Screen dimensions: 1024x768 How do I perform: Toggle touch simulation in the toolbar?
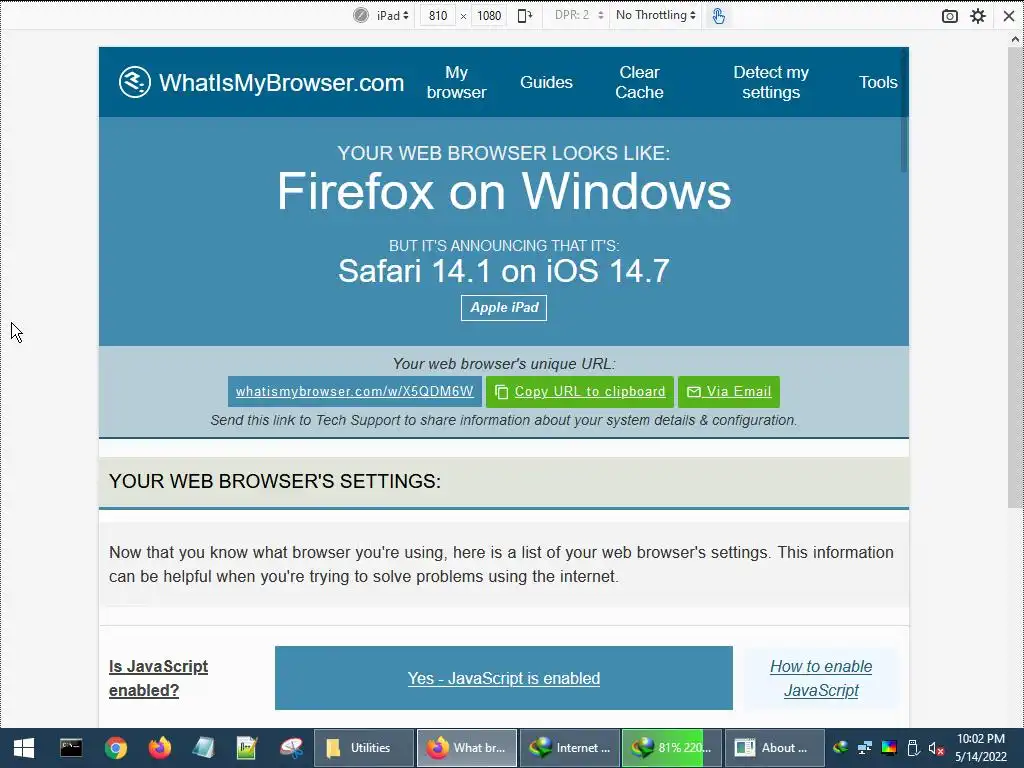coord(718,16)
